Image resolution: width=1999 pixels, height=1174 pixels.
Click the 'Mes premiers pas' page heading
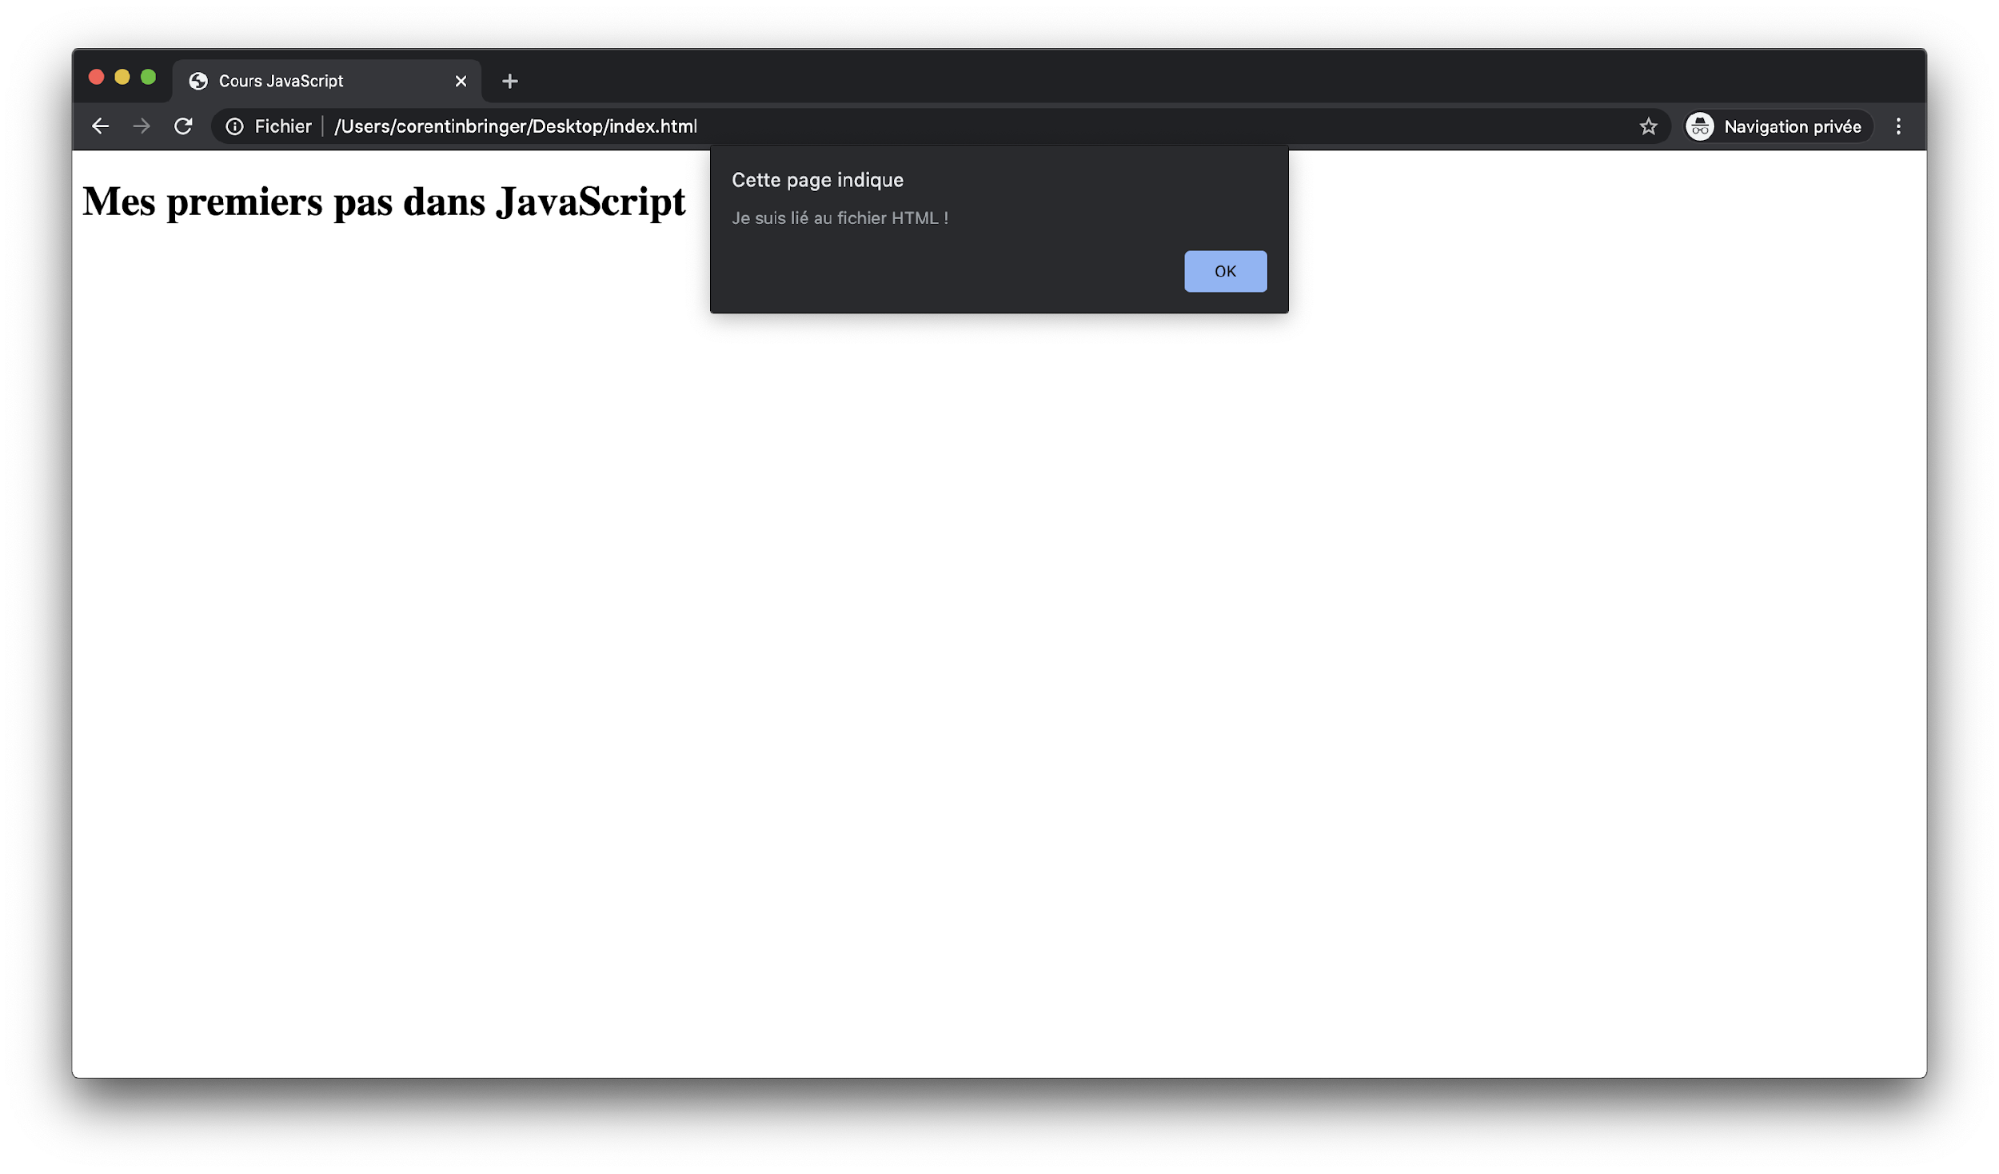383,202
